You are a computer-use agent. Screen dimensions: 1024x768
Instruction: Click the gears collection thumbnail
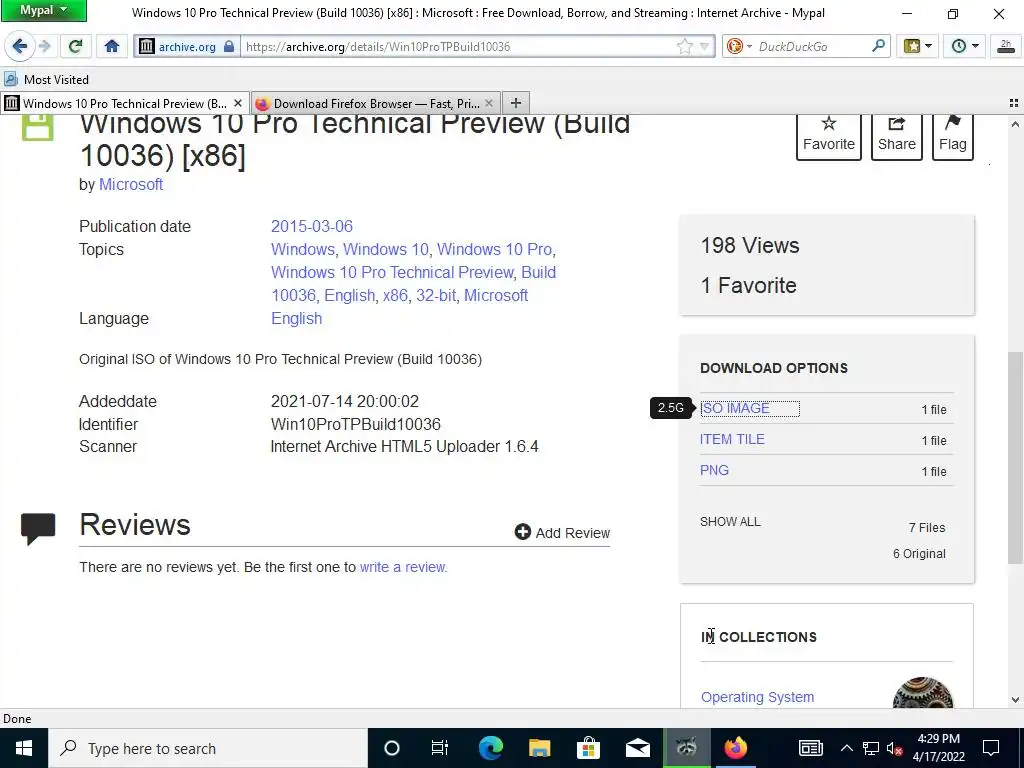pyautogui.click(x=922, y=694)
